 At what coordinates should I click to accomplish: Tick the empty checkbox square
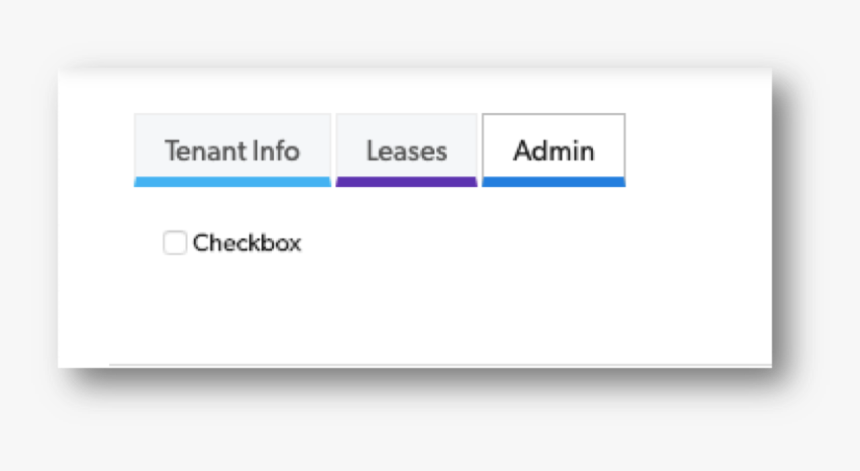175,243
